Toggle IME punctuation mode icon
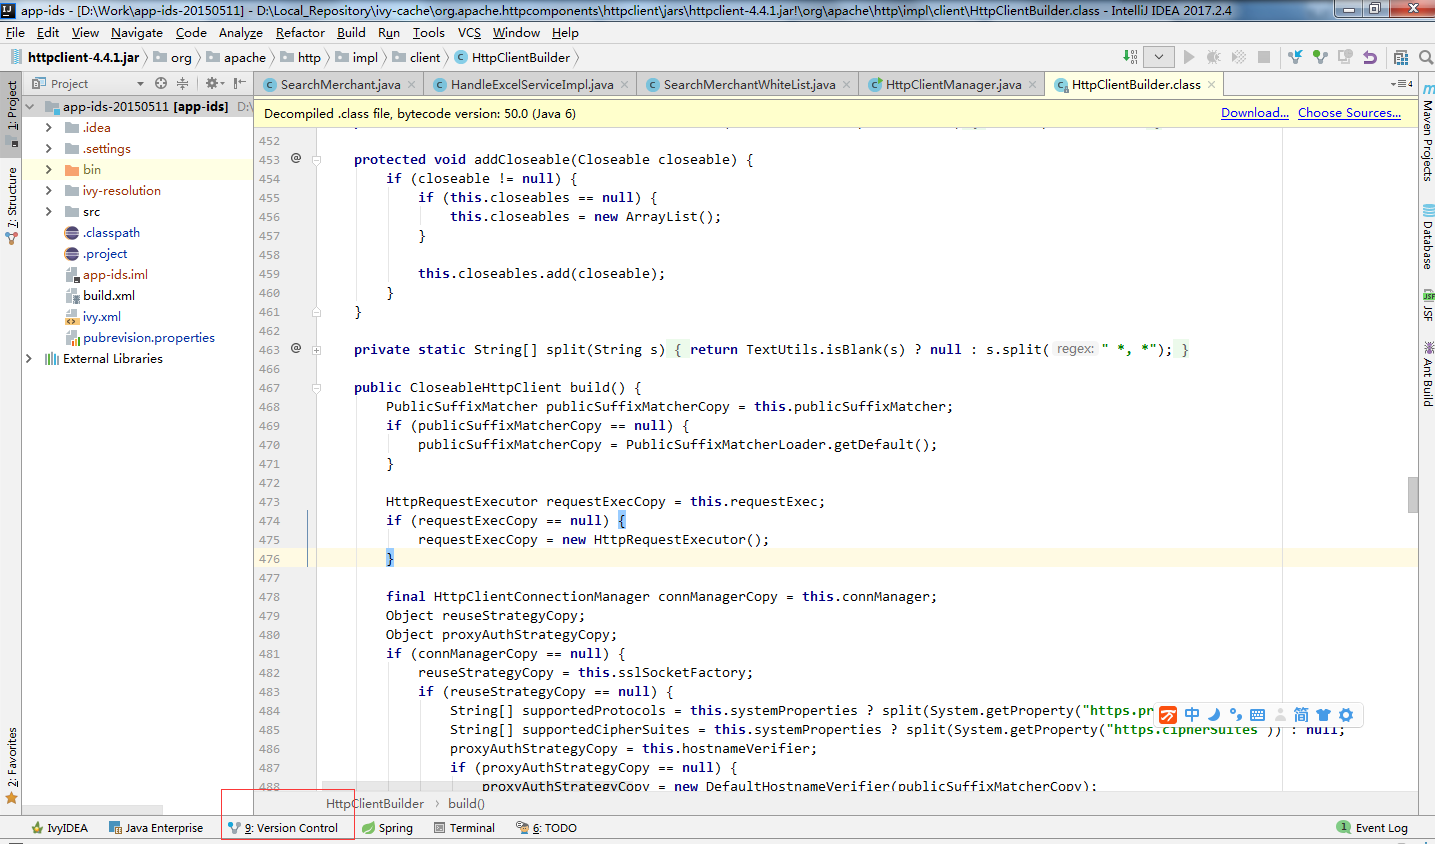The height and width of the screenshot is (844, 1435). (1236, 715)
